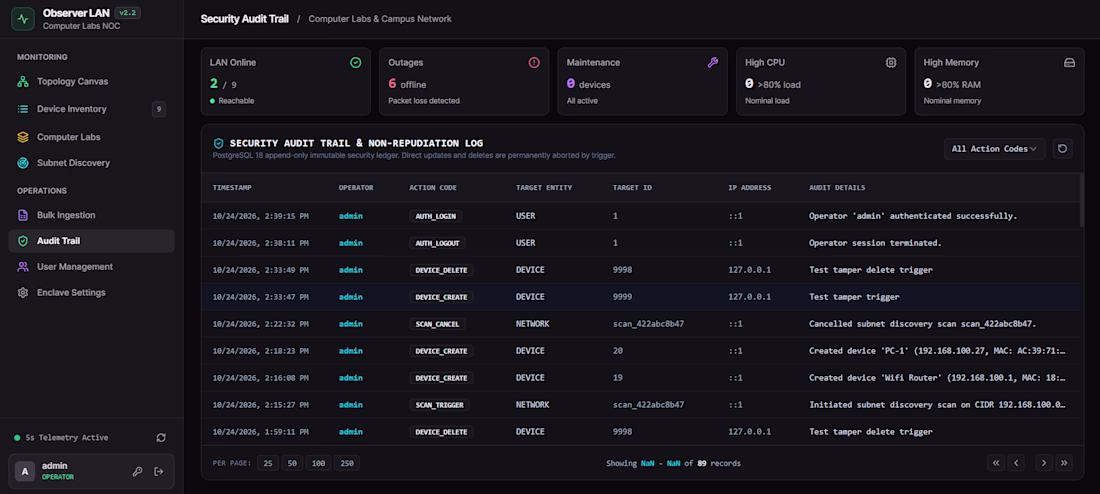Click the logout icon beside admin

(159, 472)
